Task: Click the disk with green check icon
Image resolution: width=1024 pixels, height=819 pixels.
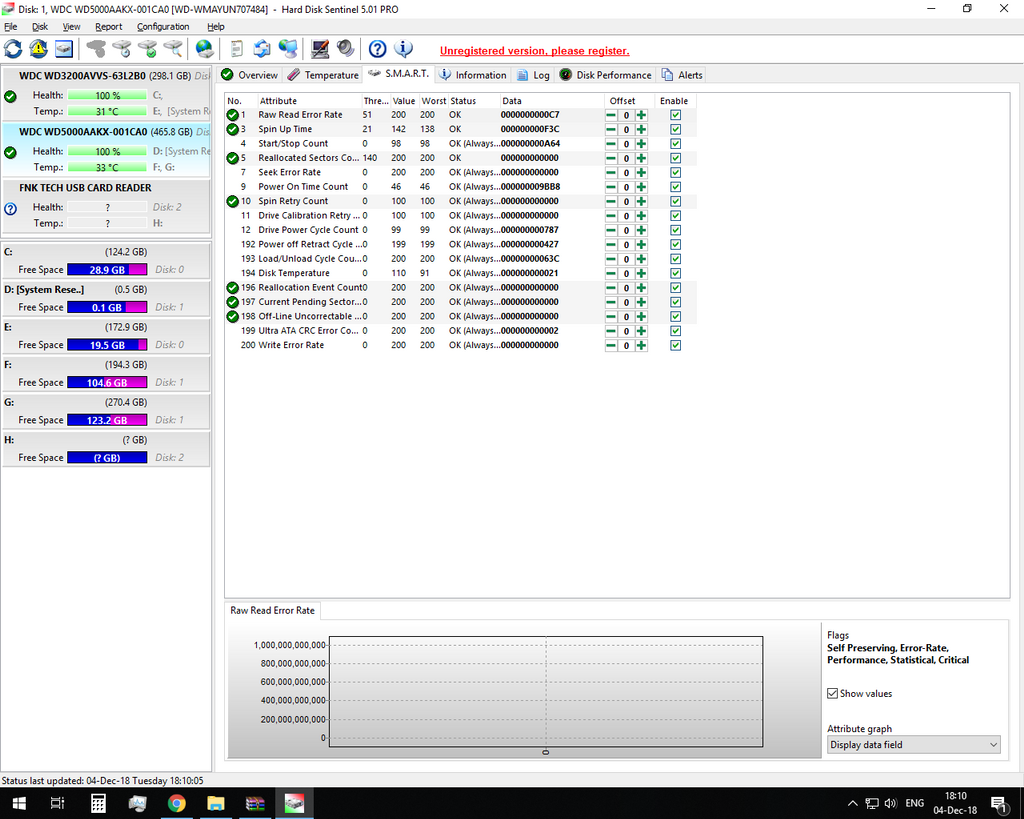Action: [148, 49]
